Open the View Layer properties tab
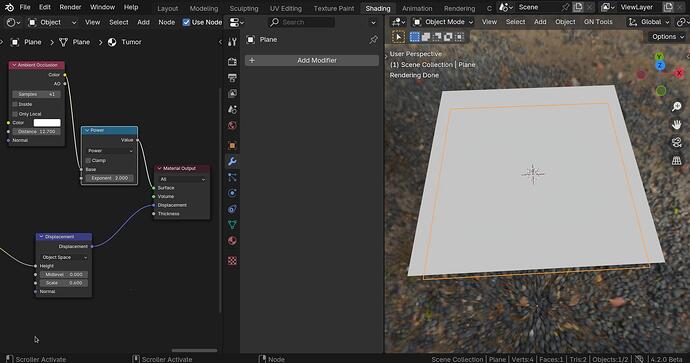This screenshot has height=363, width=690. tap(232, 93)
